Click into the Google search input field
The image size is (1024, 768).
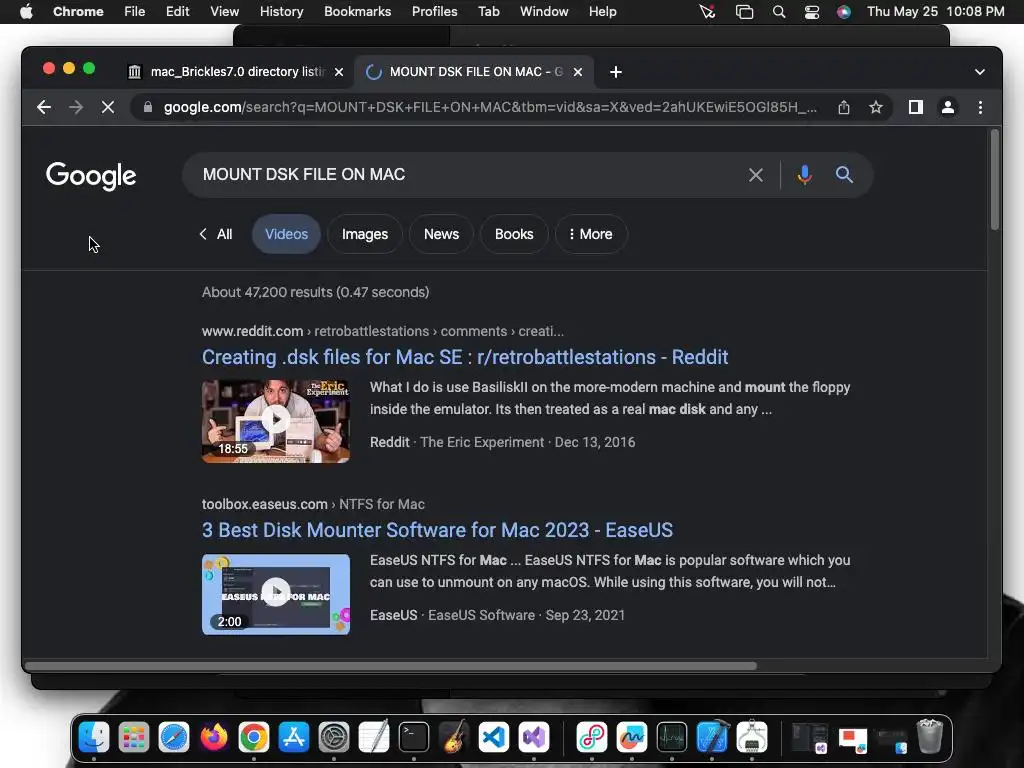click(x=470, y=175)
